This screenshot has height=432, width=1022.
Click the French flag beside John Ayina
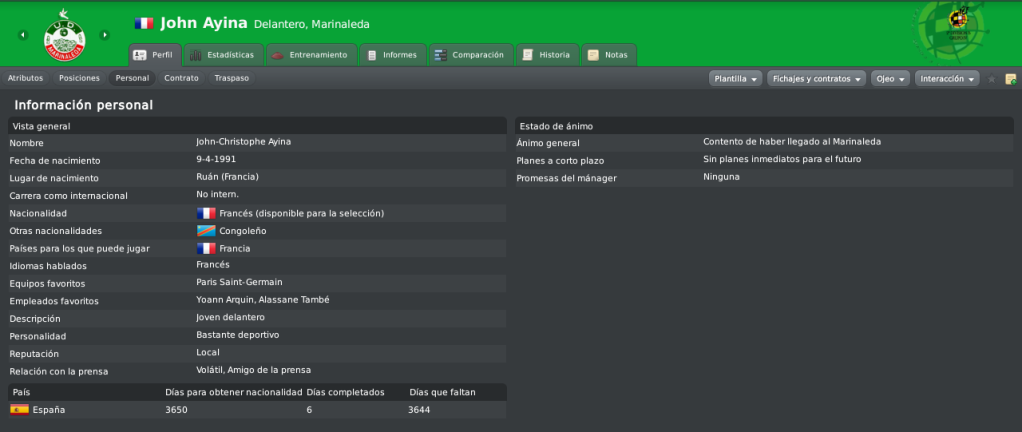pyautogui.click(x=144, y=22)
